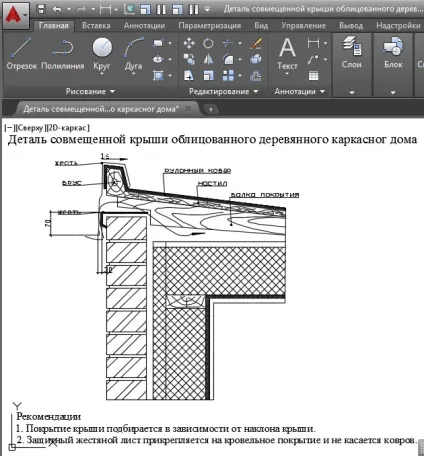
Task: Click the Move tool icon
Action: coord(189,43)
